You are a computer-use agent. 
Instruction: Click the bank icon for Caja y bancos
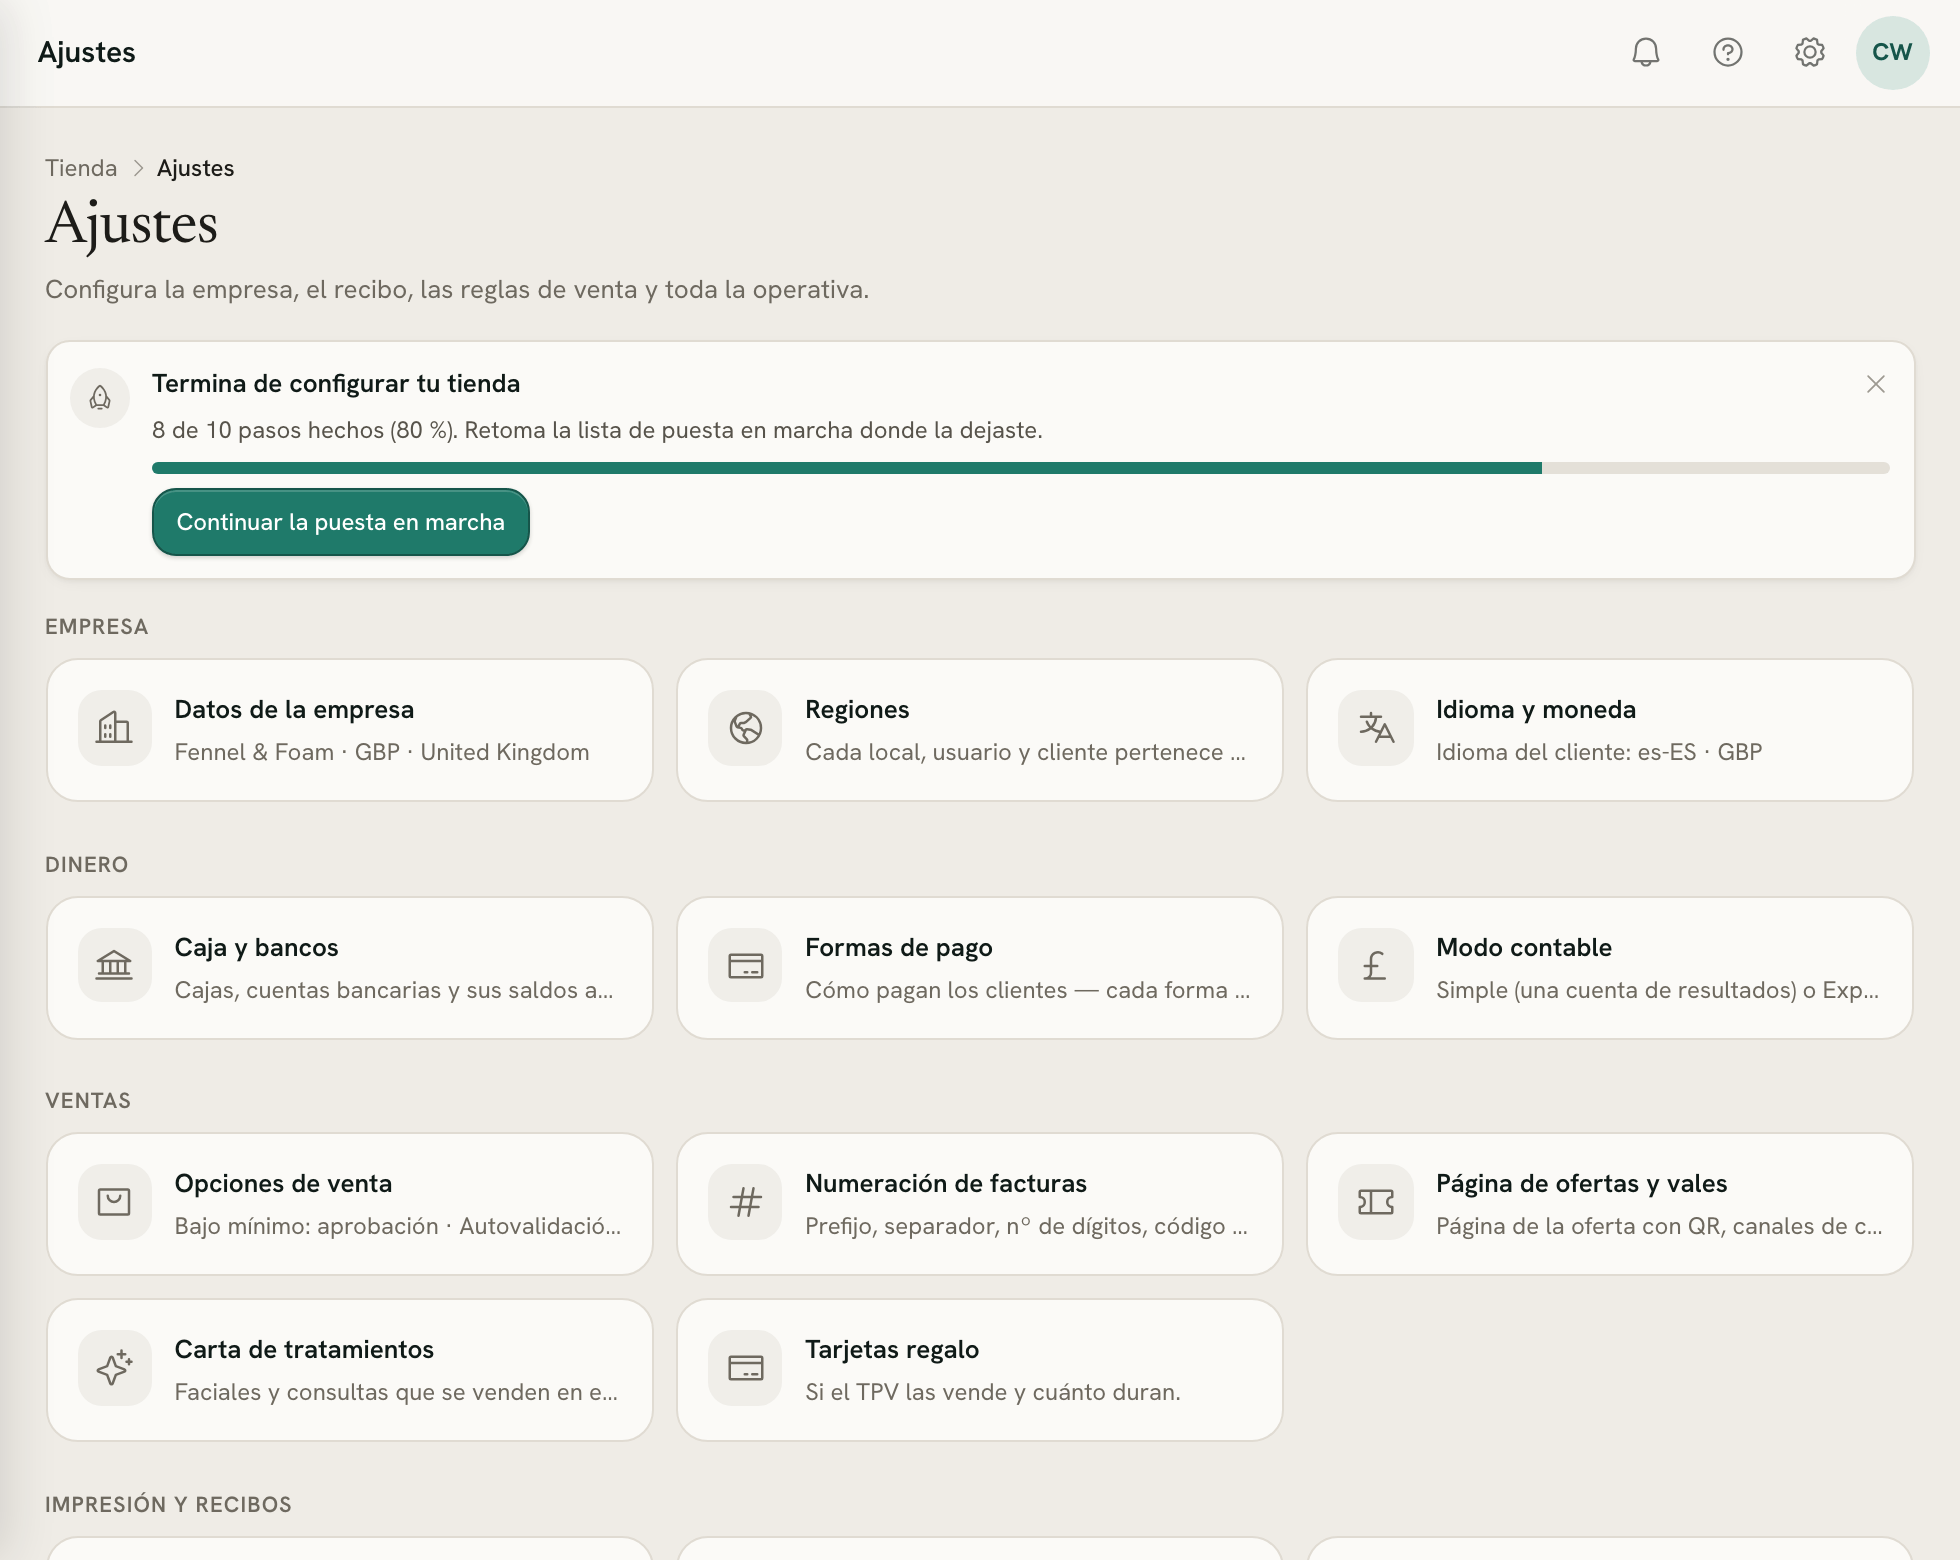[x=114, y=966]
